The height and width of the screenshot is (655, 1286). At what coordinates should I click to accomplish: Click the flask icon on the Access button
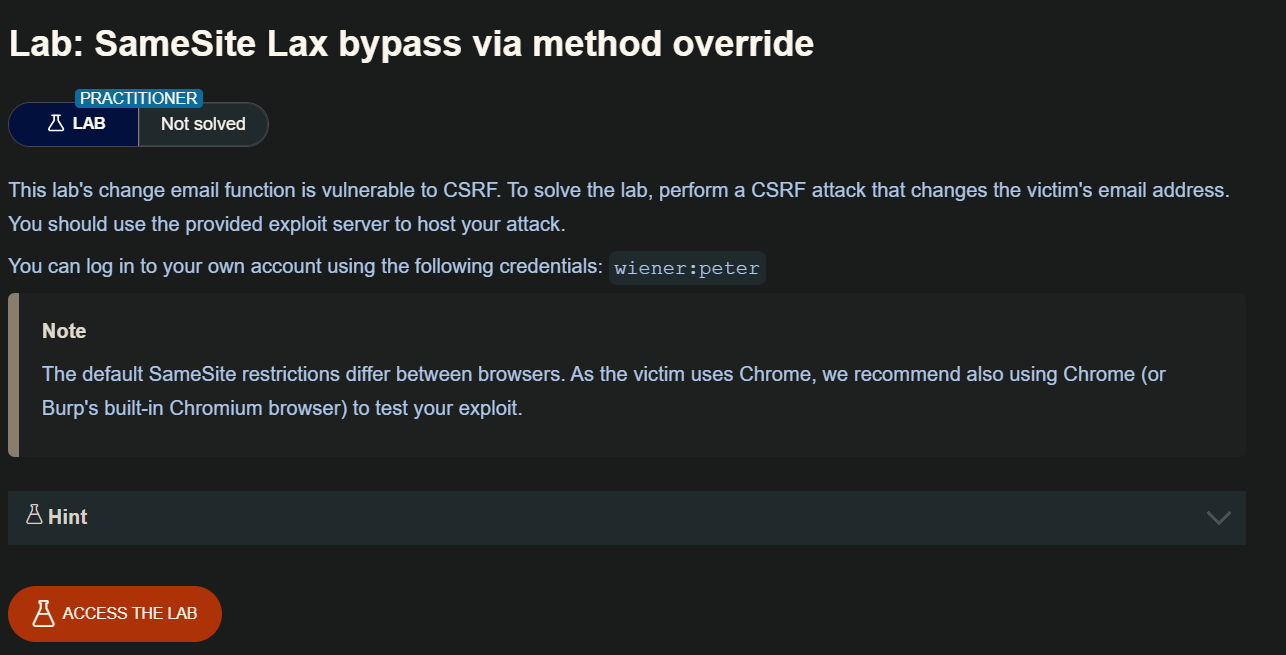pos(42,613)
